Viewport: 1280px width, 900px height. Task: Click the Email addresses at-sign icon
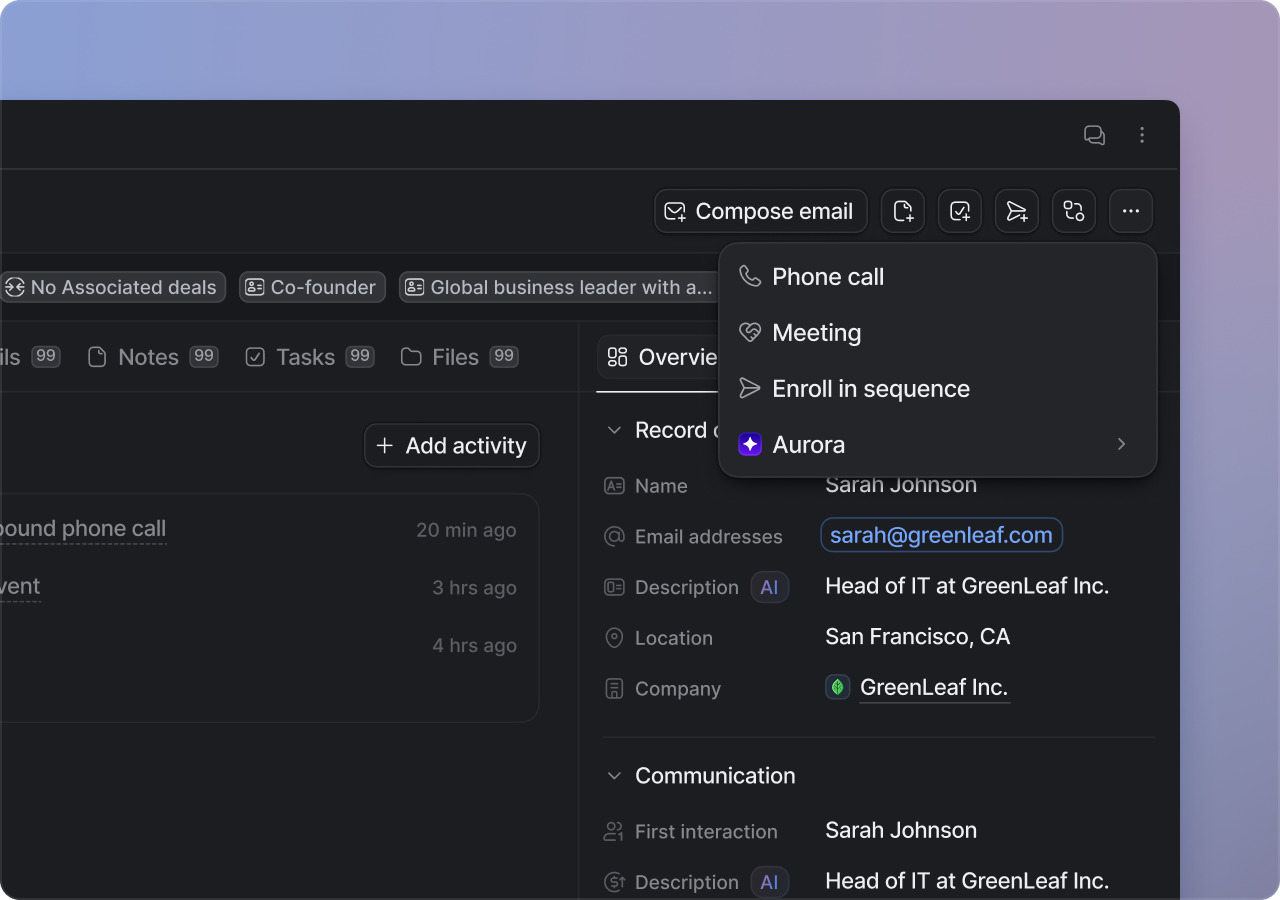point(615,537)
